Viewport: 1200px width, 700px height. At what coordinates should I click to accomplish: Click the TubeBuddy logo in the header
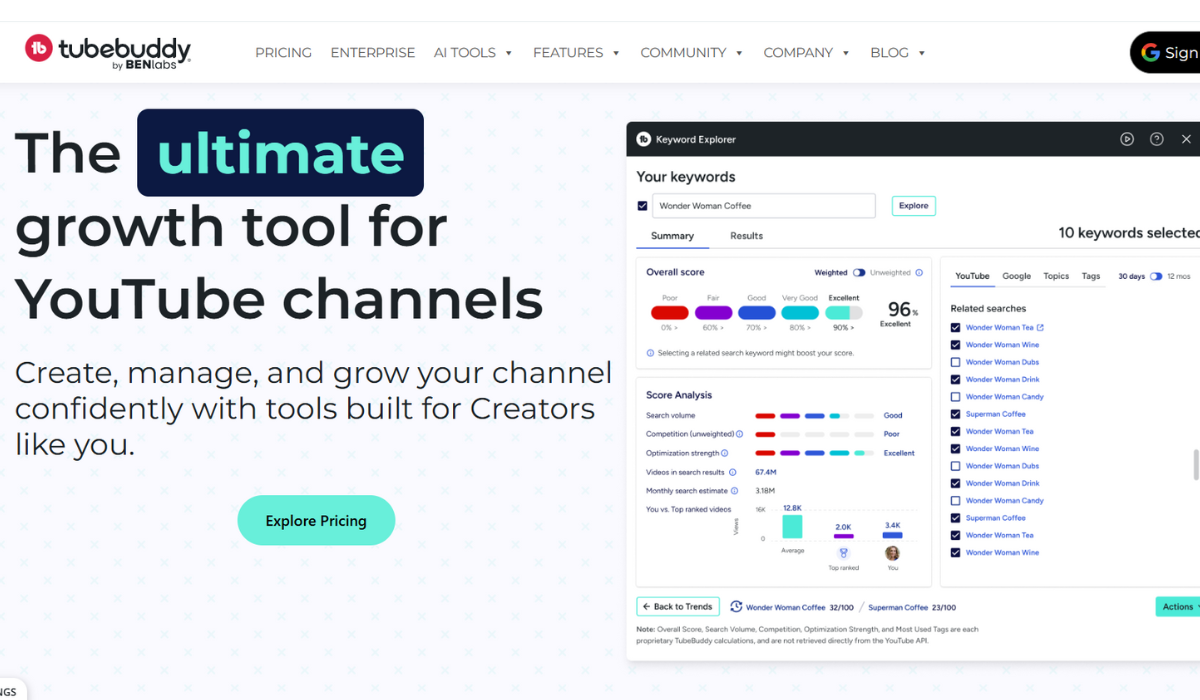[x=108, y=52]
